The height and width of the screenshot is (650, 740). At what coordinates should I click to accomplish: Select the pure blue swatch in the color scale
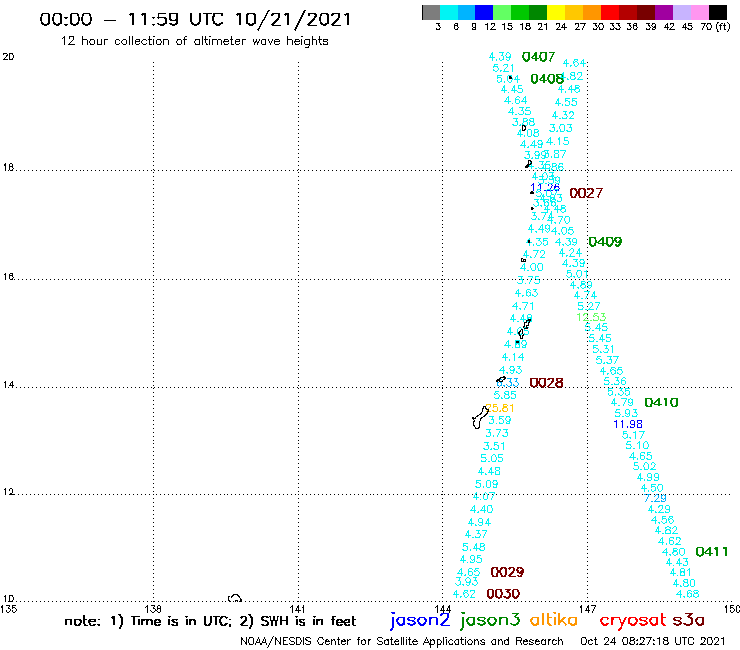484,12
